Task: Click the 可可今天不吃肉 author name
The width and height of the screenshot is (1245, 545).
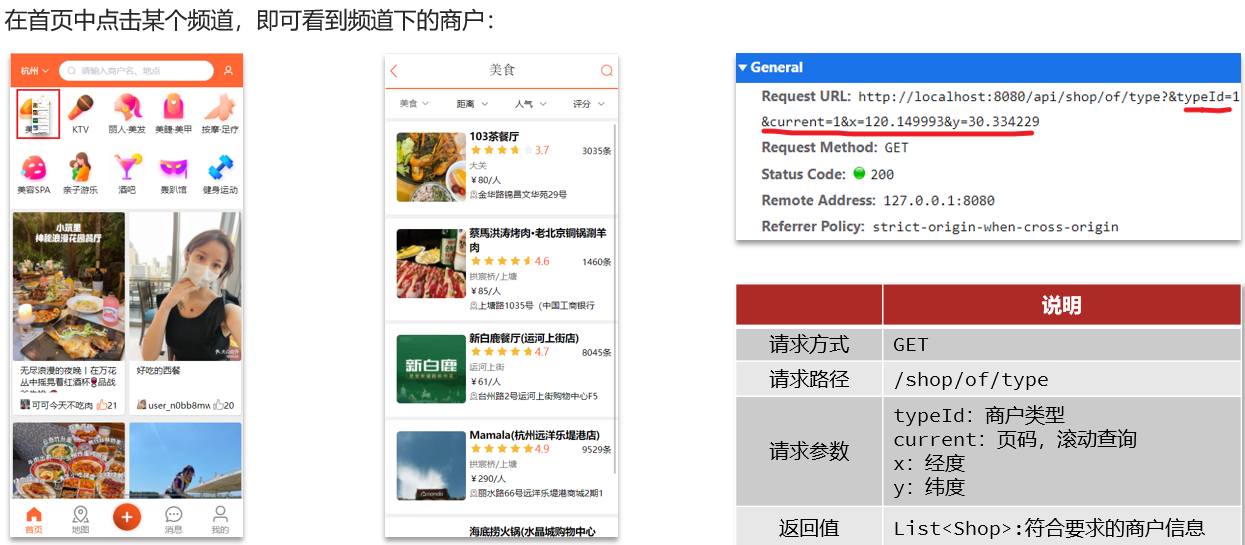Action: [x=62, y=405]
